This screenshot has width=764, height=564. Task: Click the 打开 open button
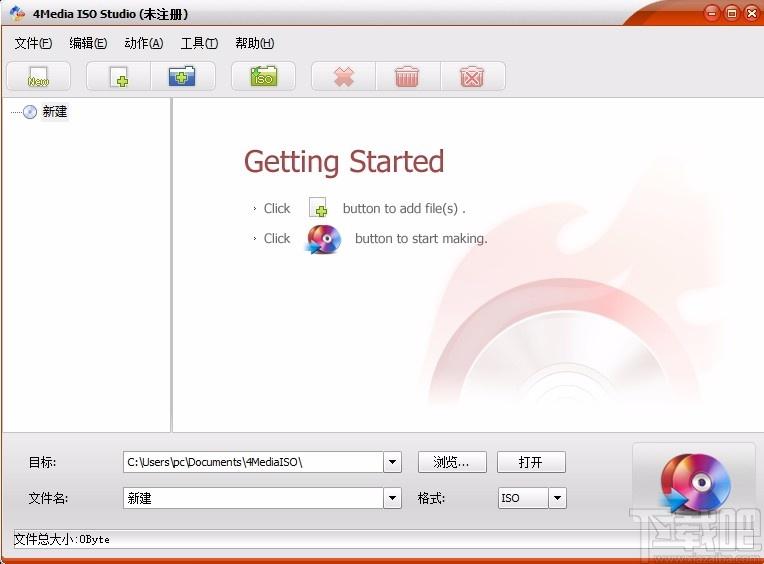[x=531, y=462]
